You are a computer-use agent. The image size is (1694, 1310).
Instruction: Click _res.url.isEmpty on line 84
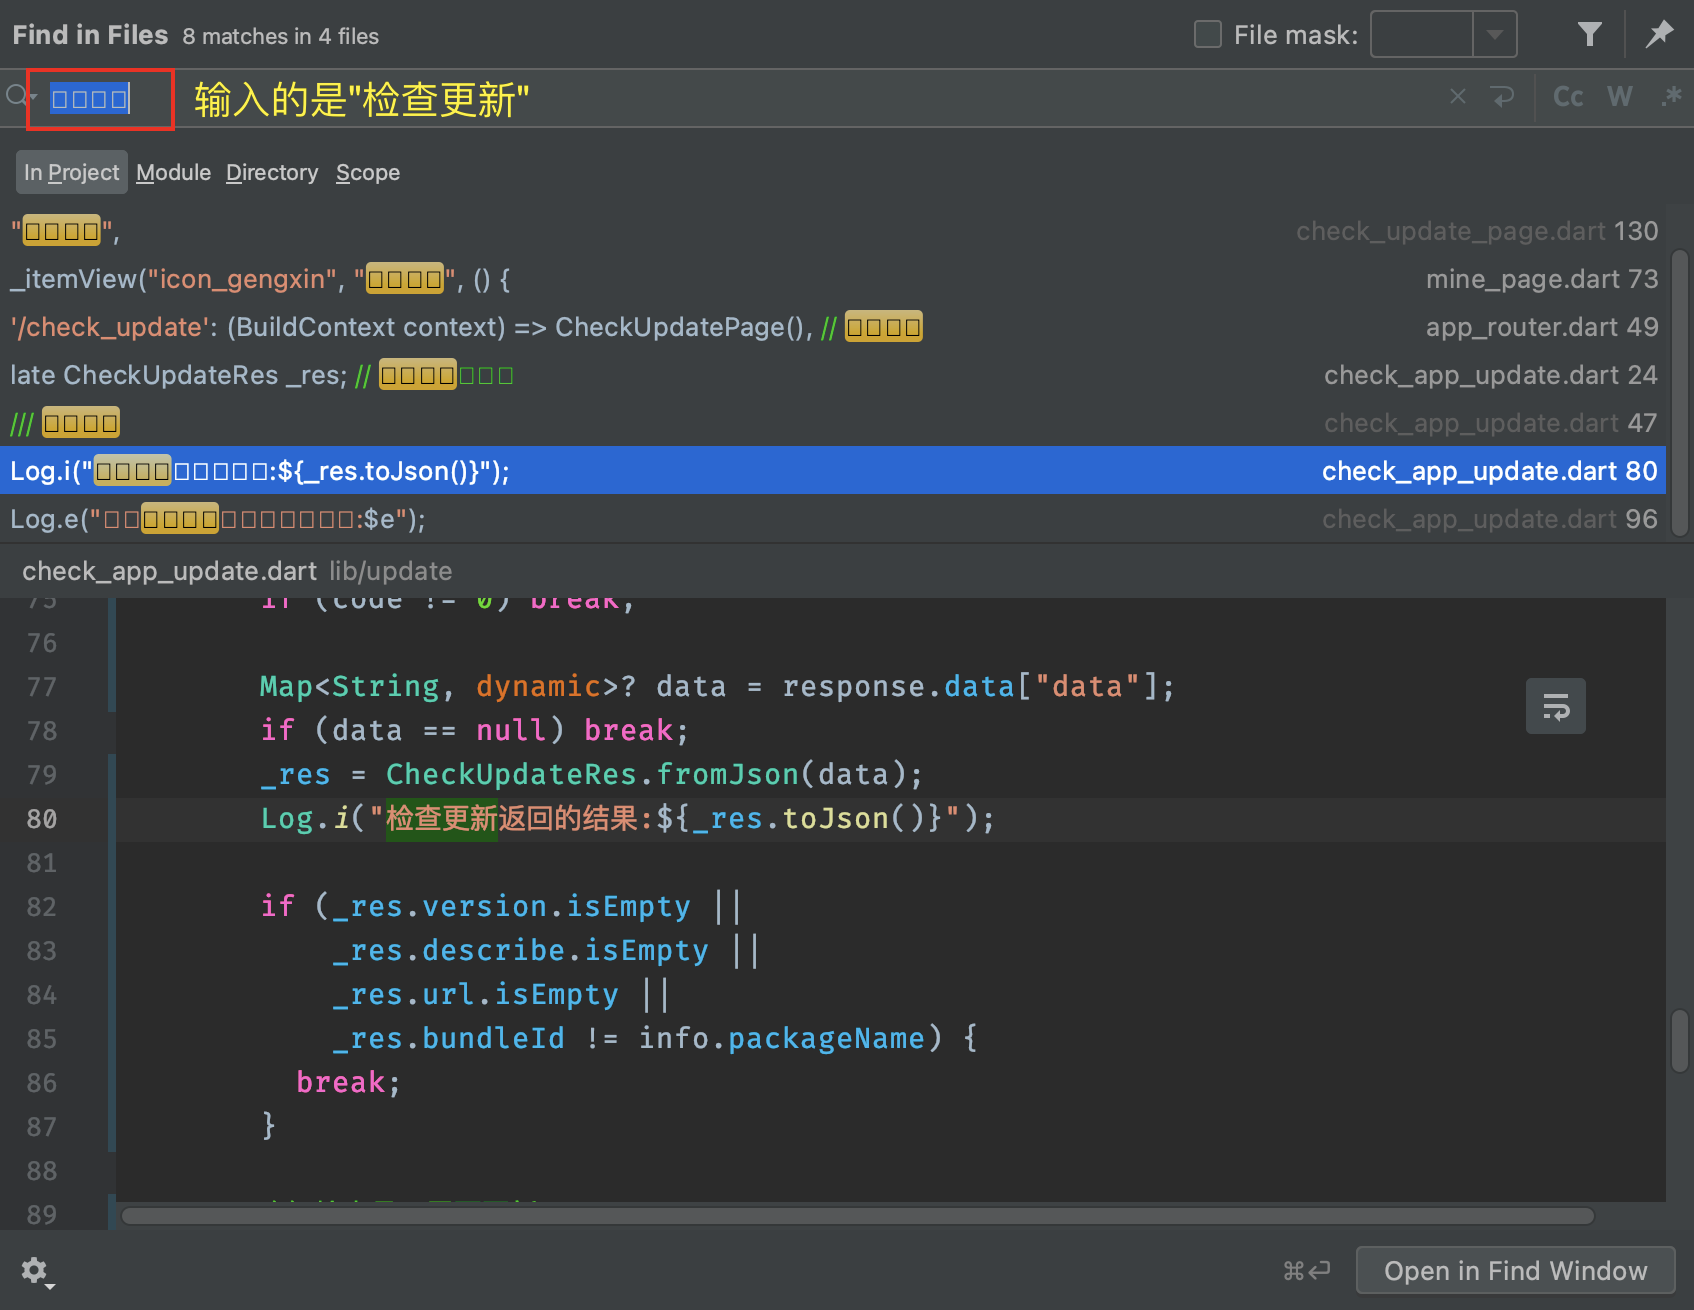pyautogui.click(x=475, y=995)
